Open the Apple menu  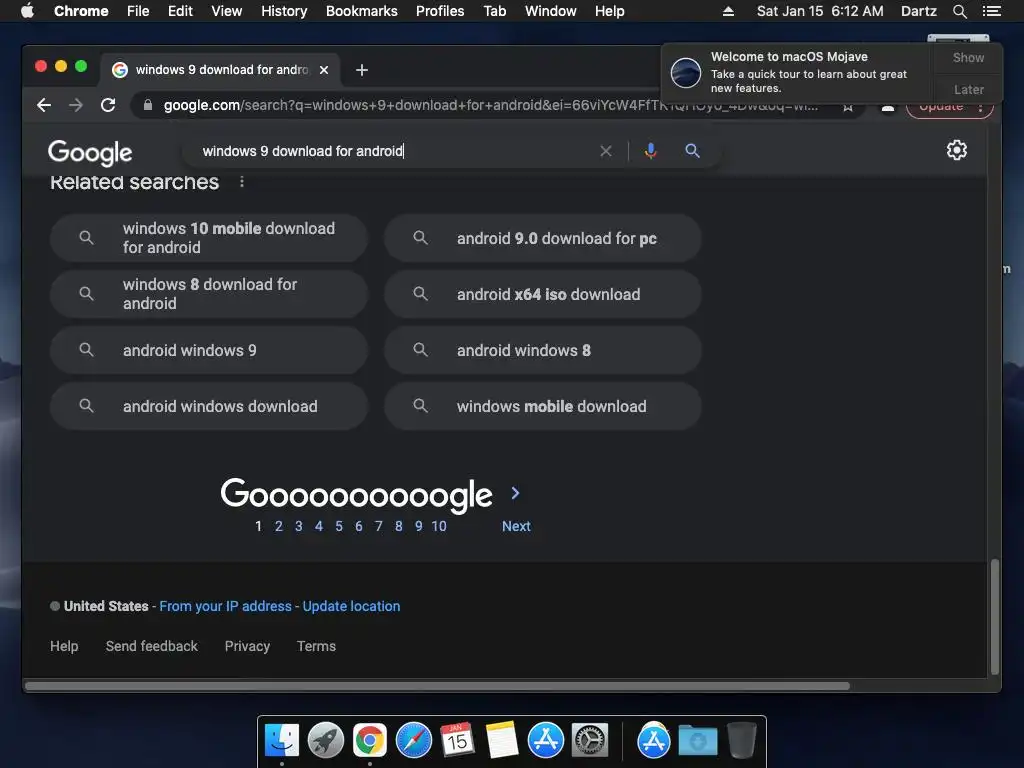[x=27, y=11]
